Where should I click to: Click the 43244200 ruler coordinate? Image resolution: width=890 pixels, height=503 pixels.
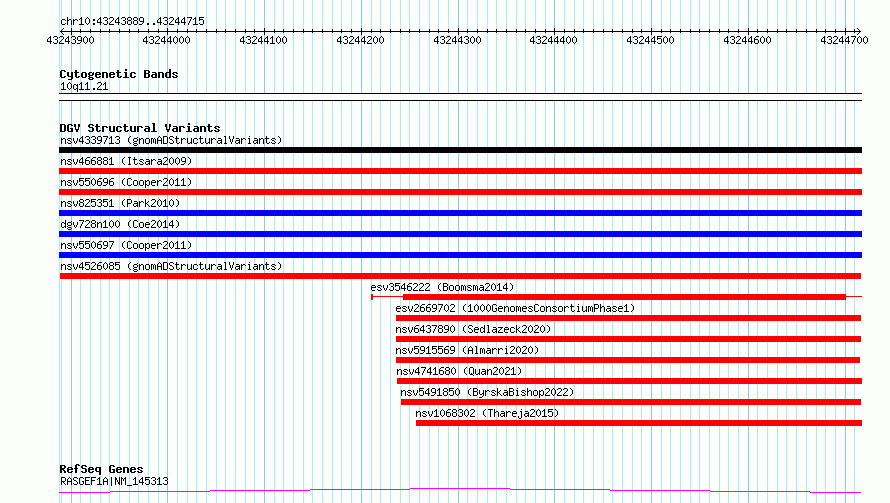[360, 40]
